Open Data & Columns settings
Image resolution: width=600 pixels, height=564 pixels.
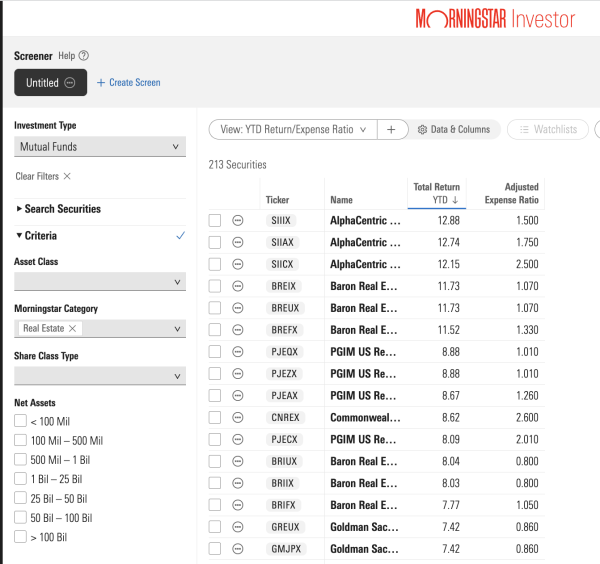point(454,129)
